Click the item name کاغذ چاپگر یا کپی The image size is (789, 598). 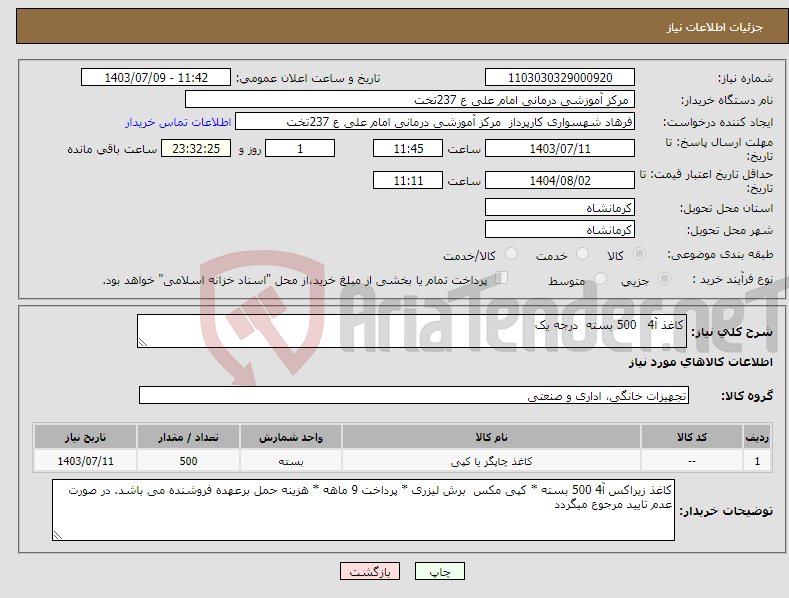point(491,461)
